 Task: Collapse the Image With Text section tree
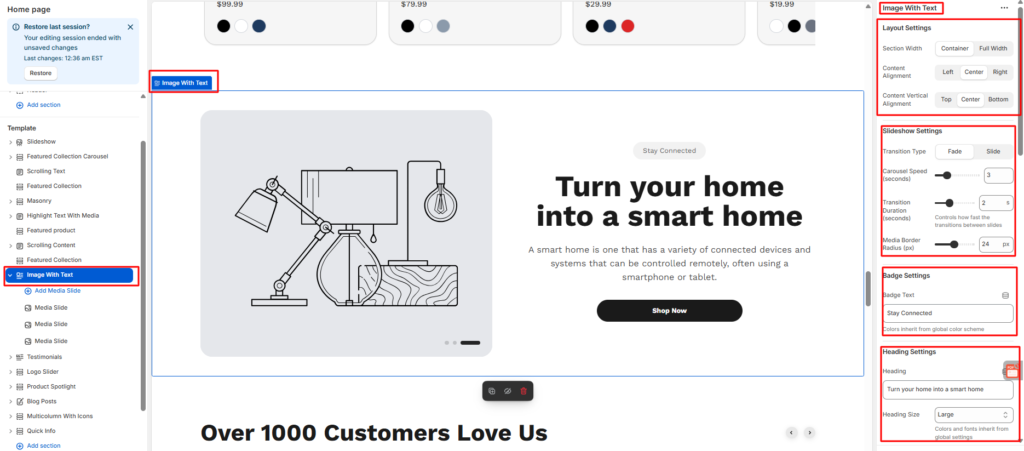tap(10, 275)
